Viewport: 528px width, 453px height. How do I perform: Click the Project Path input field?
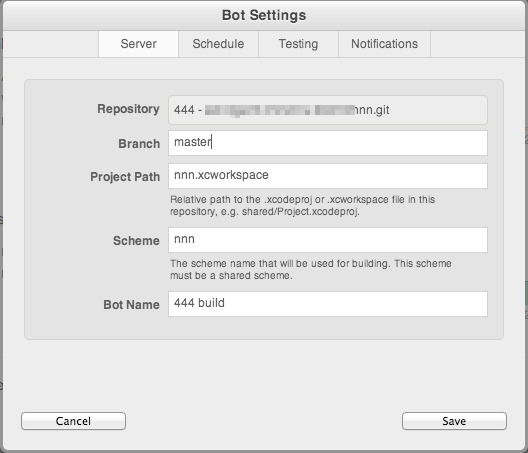(328, 176)
